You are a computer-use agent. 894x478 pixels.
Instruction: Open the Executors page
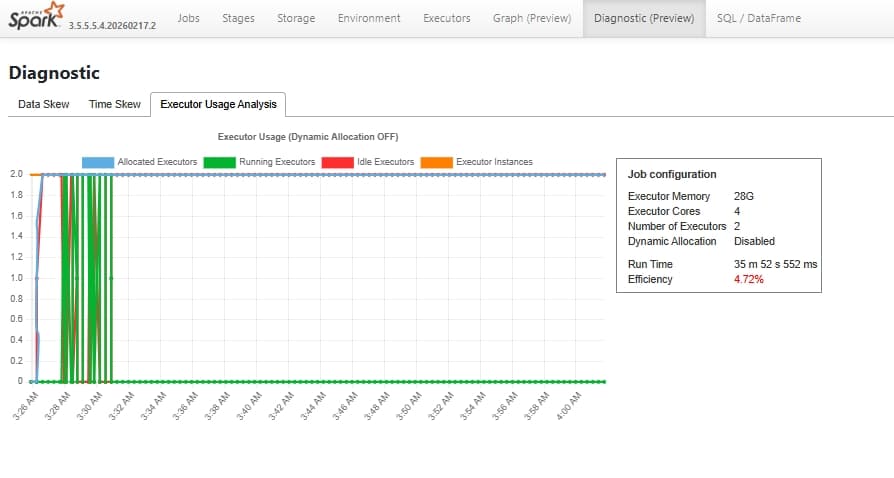tap(446, 18)
